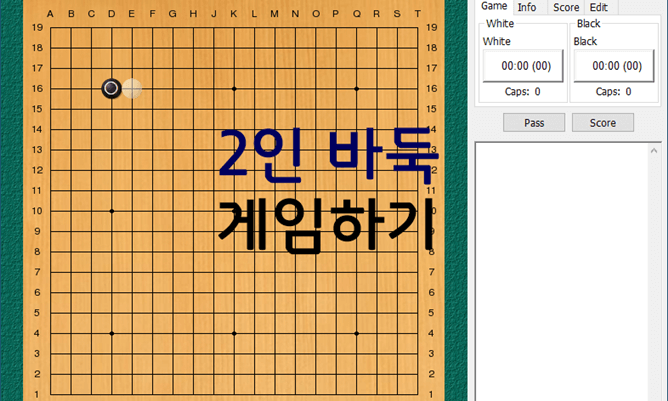Click the star point at Q4

click(357, 333)
